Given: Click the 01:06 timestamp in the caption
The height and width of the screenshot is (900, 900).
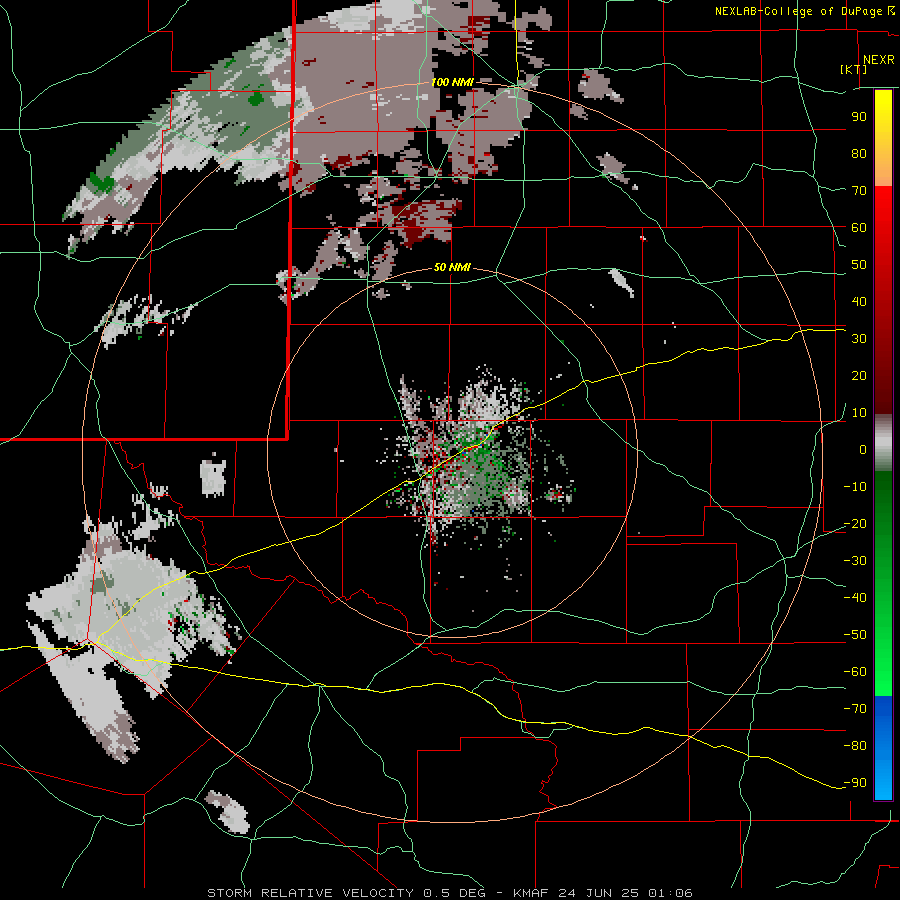Looking at the screenshot, I should click(670, 893).
